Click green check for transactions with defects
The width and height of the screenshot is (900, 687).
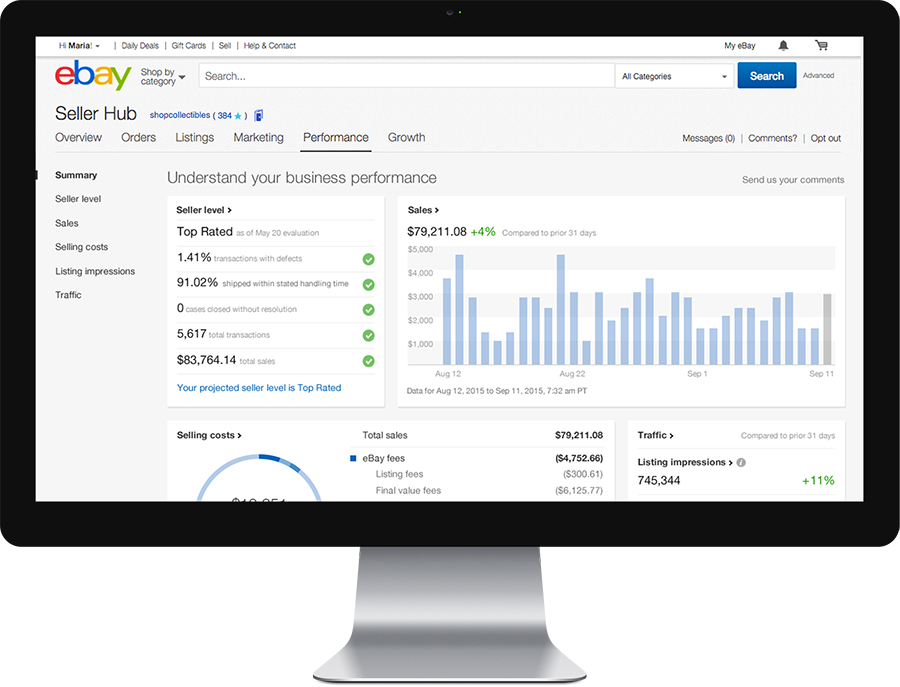[x=368, y=259]
